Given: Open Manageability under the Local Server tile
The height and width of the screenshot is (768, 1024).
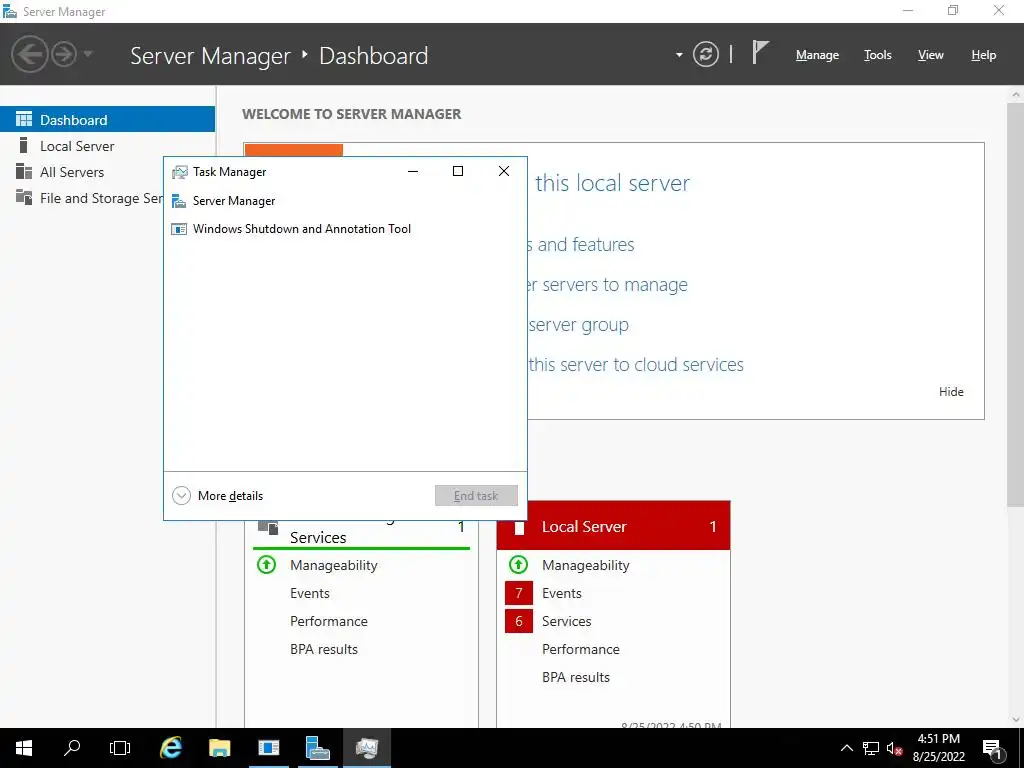Looking at the screenshot, I should 585,565.
